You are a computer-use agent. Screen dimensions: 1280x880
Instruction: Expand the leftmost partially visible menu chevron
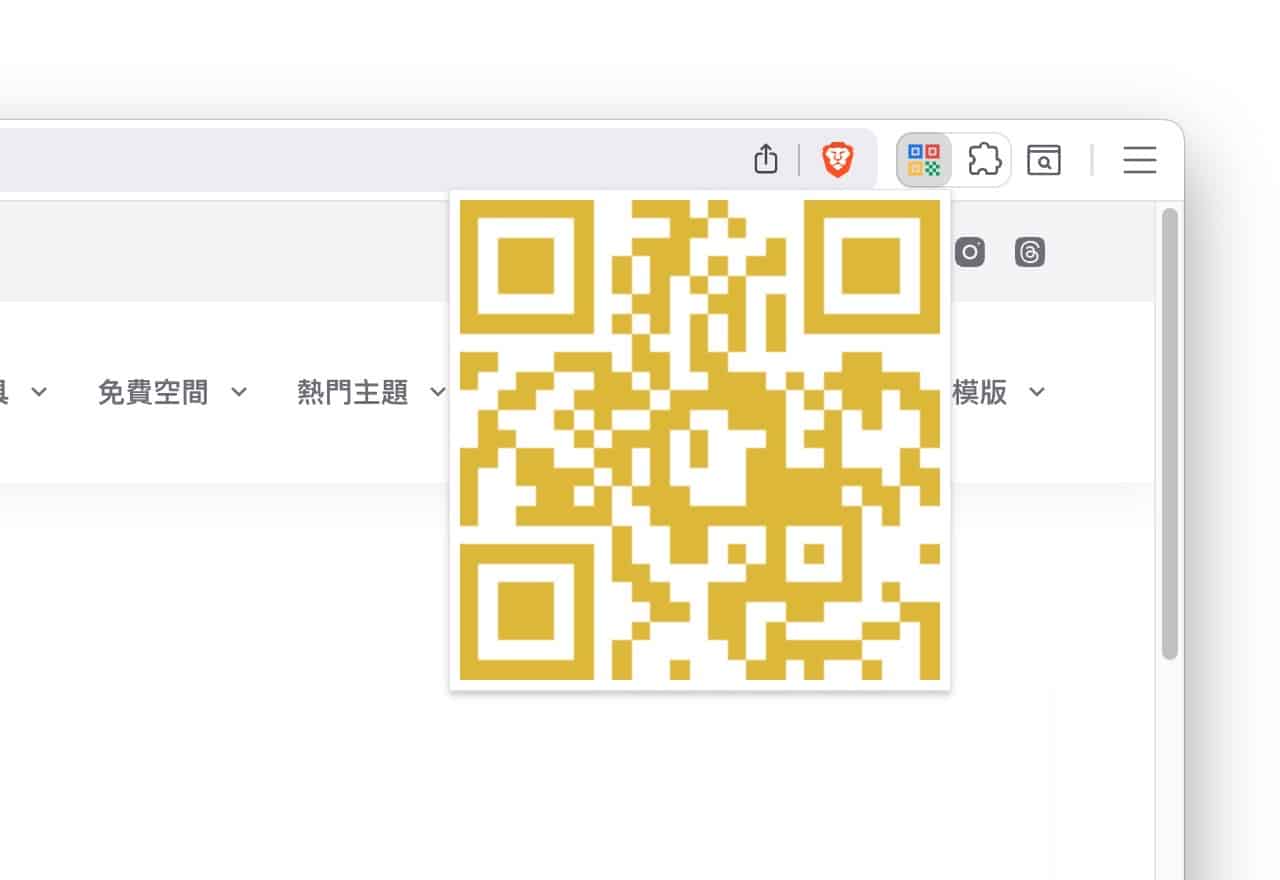[x=39, y=392]
